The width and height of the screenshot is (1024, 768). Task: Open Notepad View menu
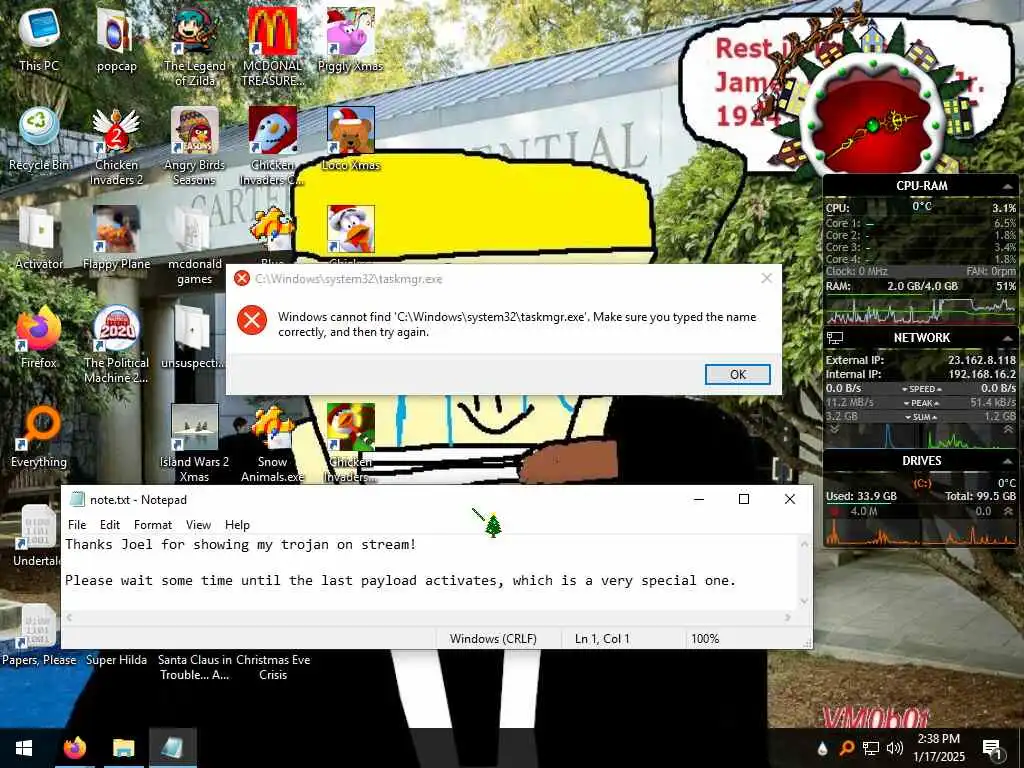198,524
